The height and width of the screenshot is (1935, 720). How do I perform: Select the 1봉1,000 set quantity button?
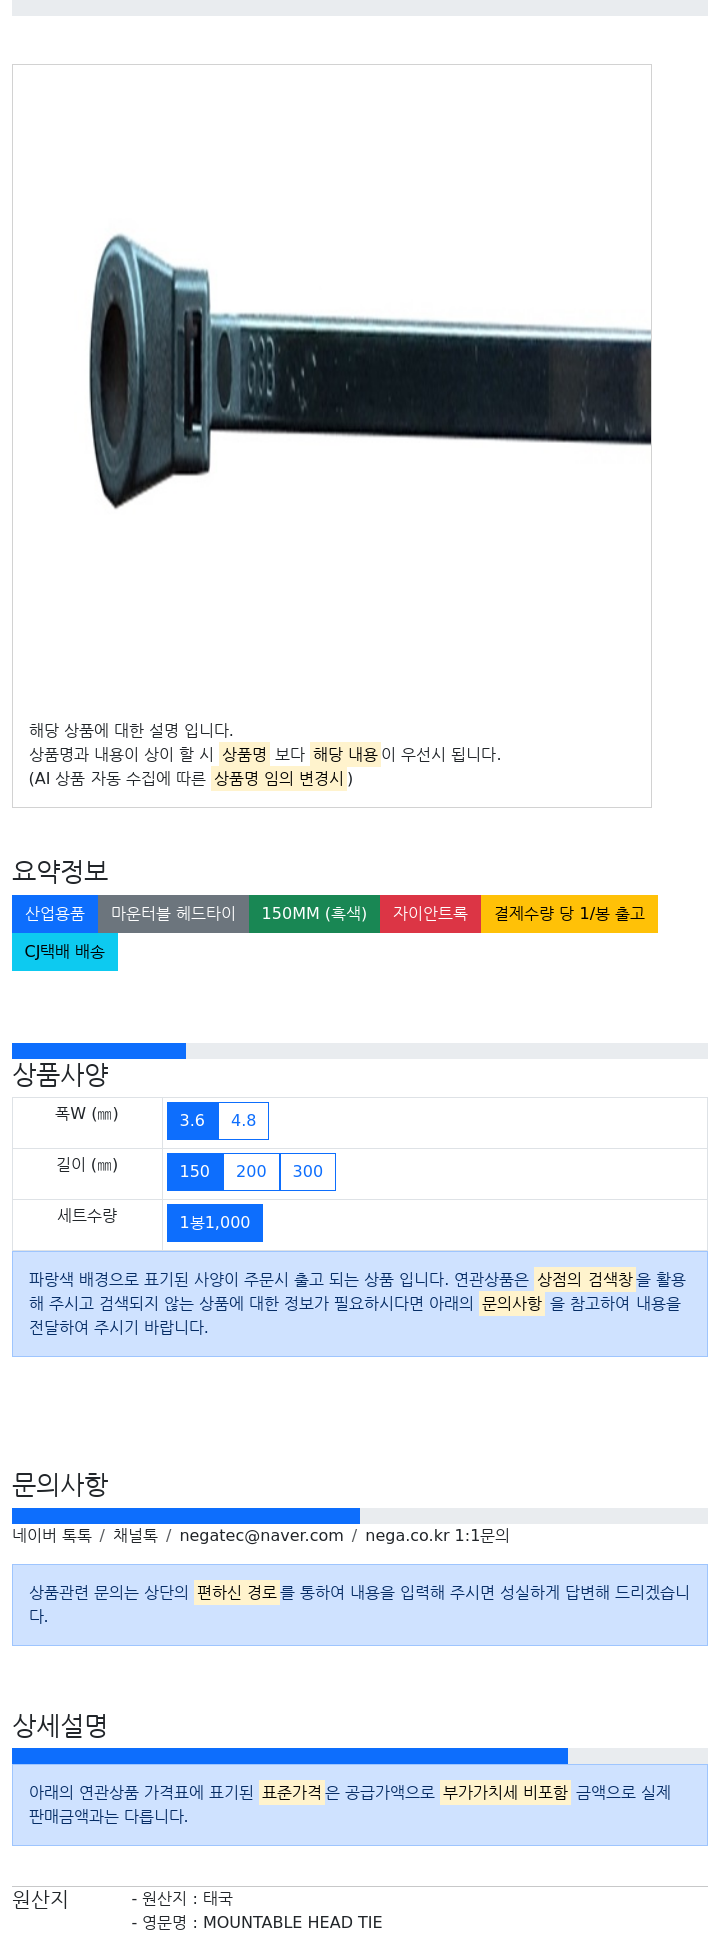215,1223
